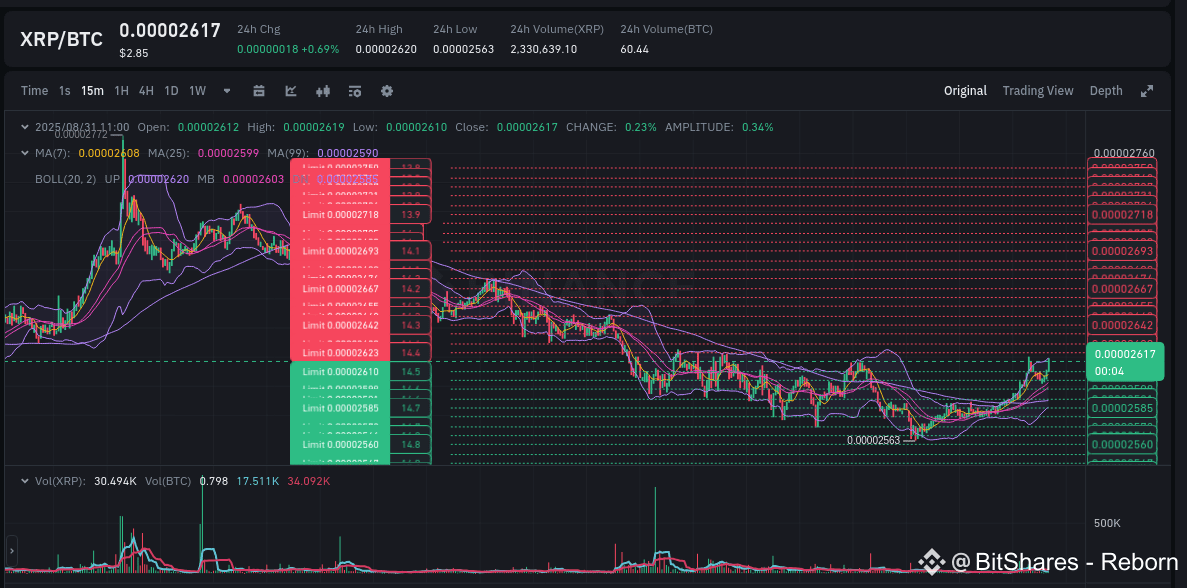This screenshot has height=588, width=1187.
Task: Click the 14.4 order quantity box
Action: (411, 352)
